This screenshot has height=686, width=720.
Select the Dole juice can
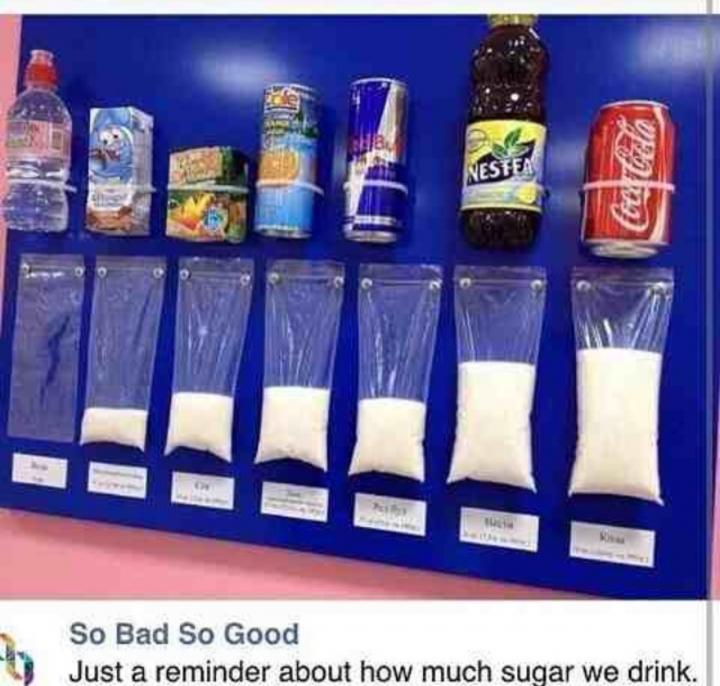pyautogui.click(x=289, y=161)
